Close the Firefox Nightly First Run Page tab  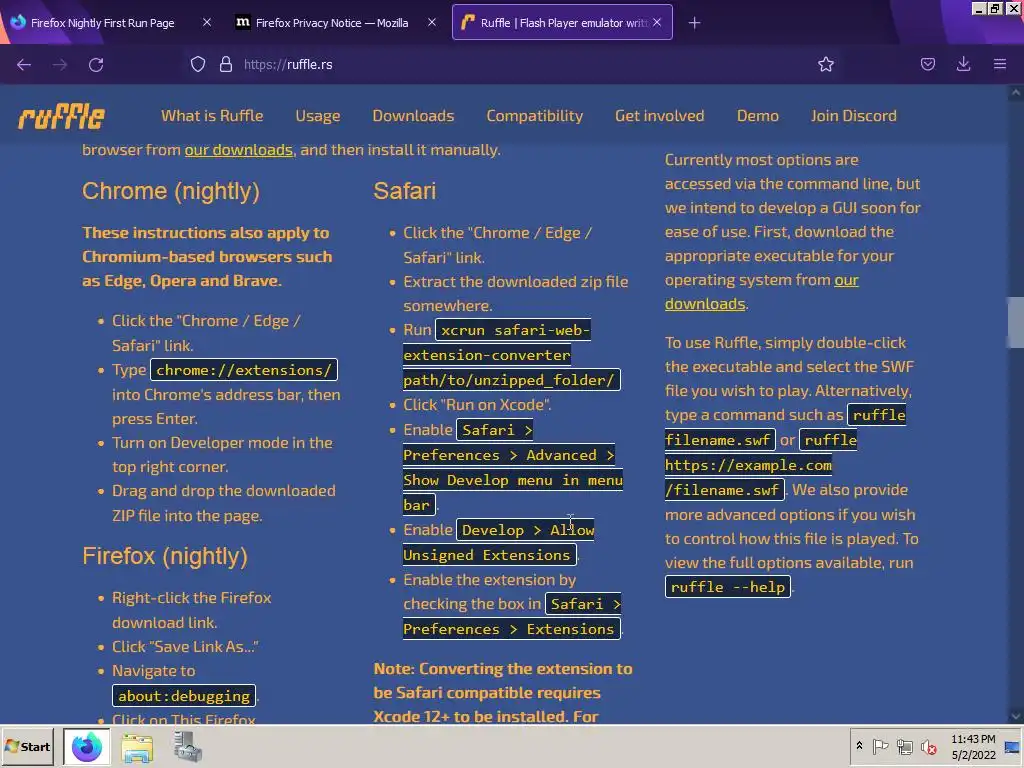(x=206, y=22)
